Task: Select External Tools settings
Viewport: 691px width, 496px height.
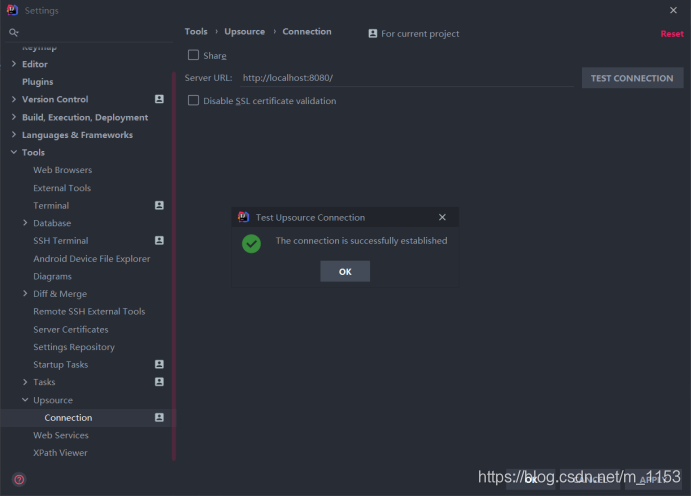Action: 62,188
